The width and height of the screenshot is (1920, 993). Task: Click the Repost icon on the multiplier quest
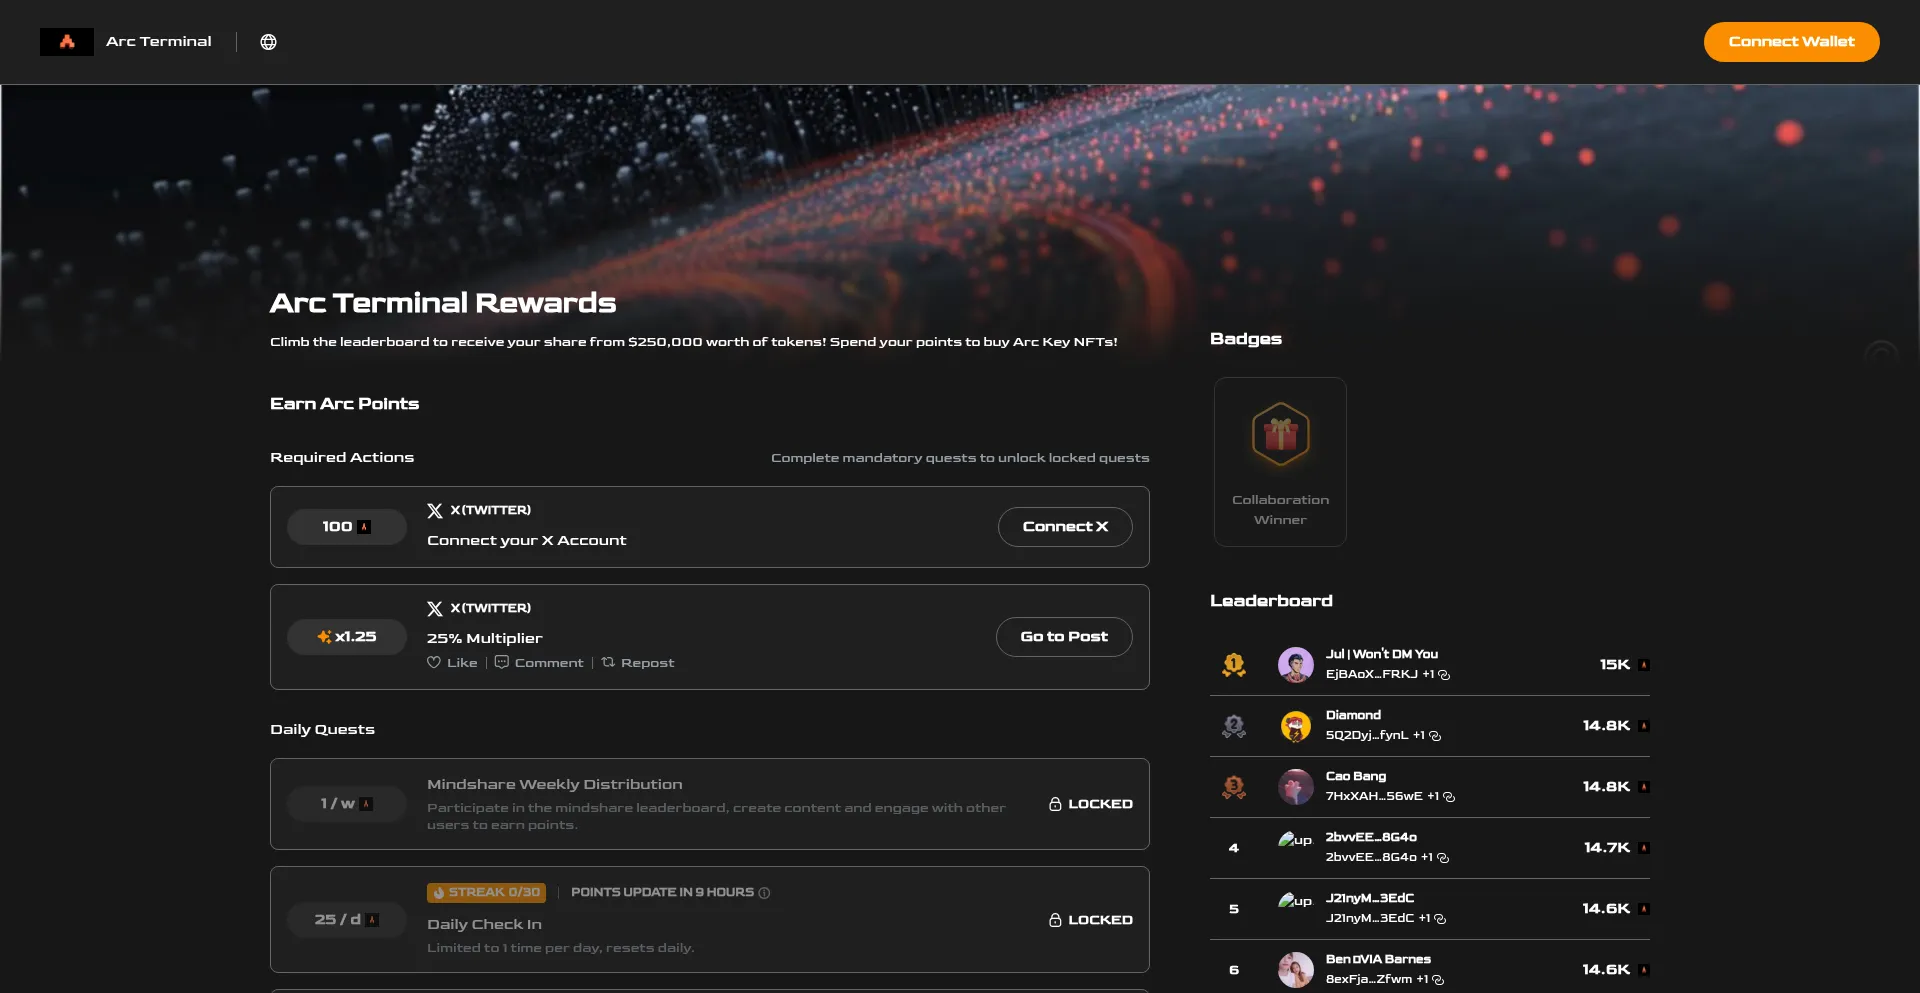click(609, 662)
